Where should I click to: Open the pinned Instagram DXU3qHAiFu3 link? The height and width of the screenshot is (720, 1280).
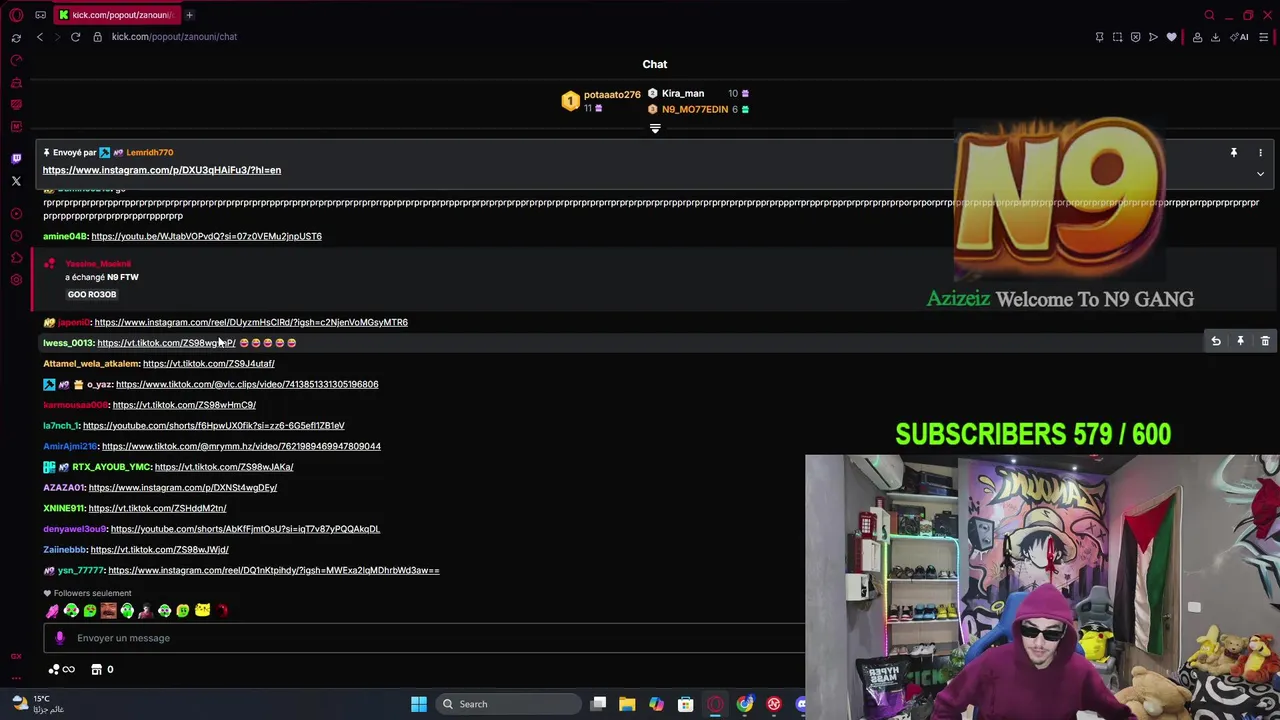(162, 170)
